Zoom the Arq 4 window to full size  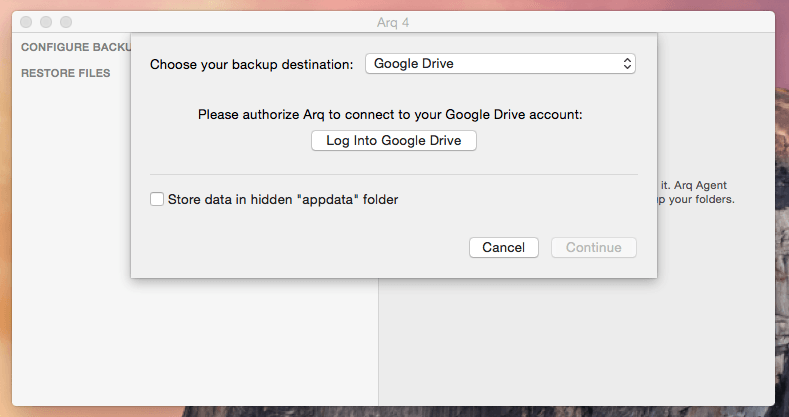click(x=66, y=22)
